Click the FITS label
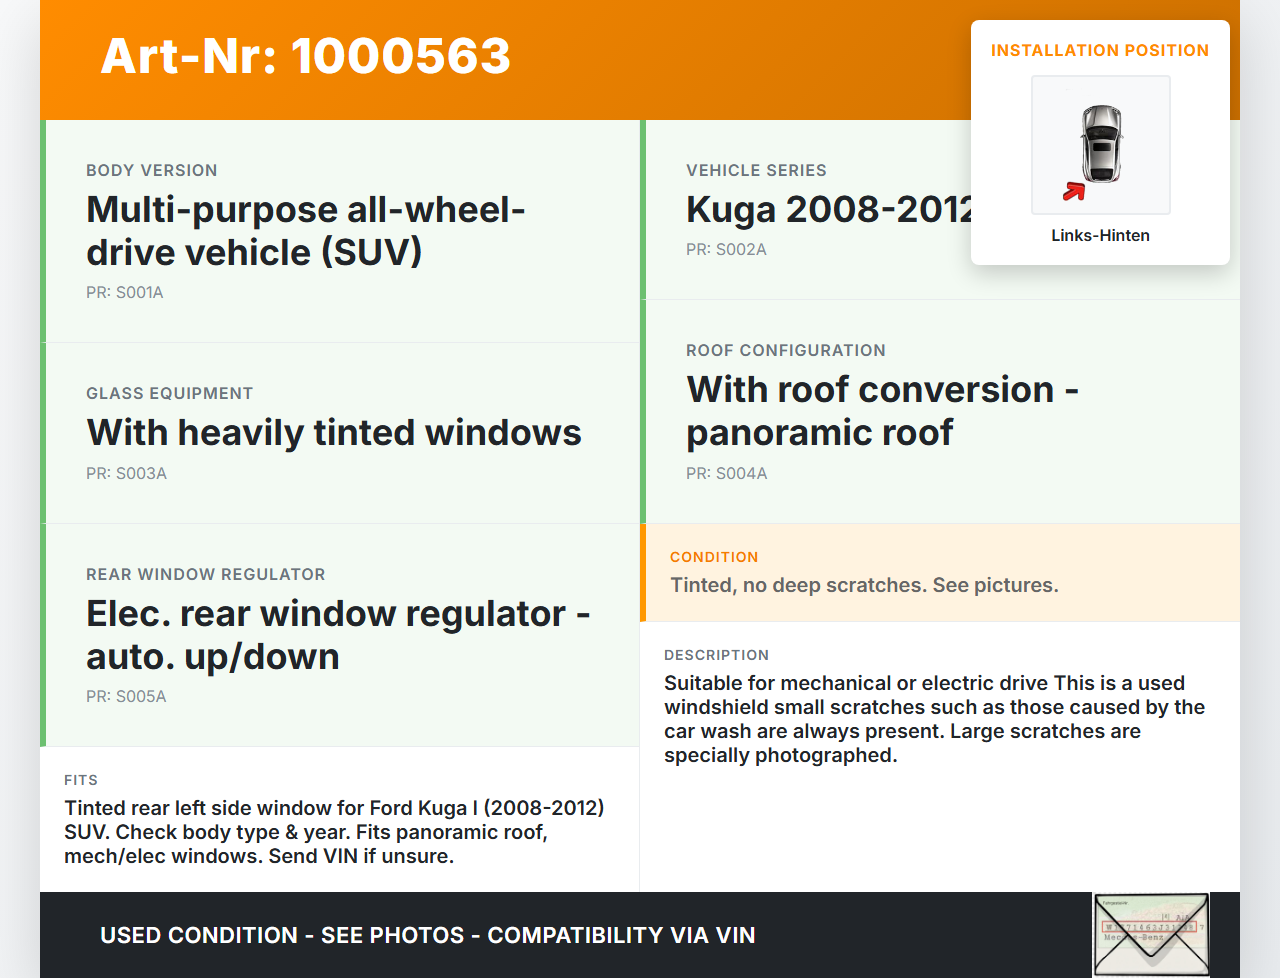Image resolution: width=1280 pixels, height=978 pixels. [x=81, y=780]
